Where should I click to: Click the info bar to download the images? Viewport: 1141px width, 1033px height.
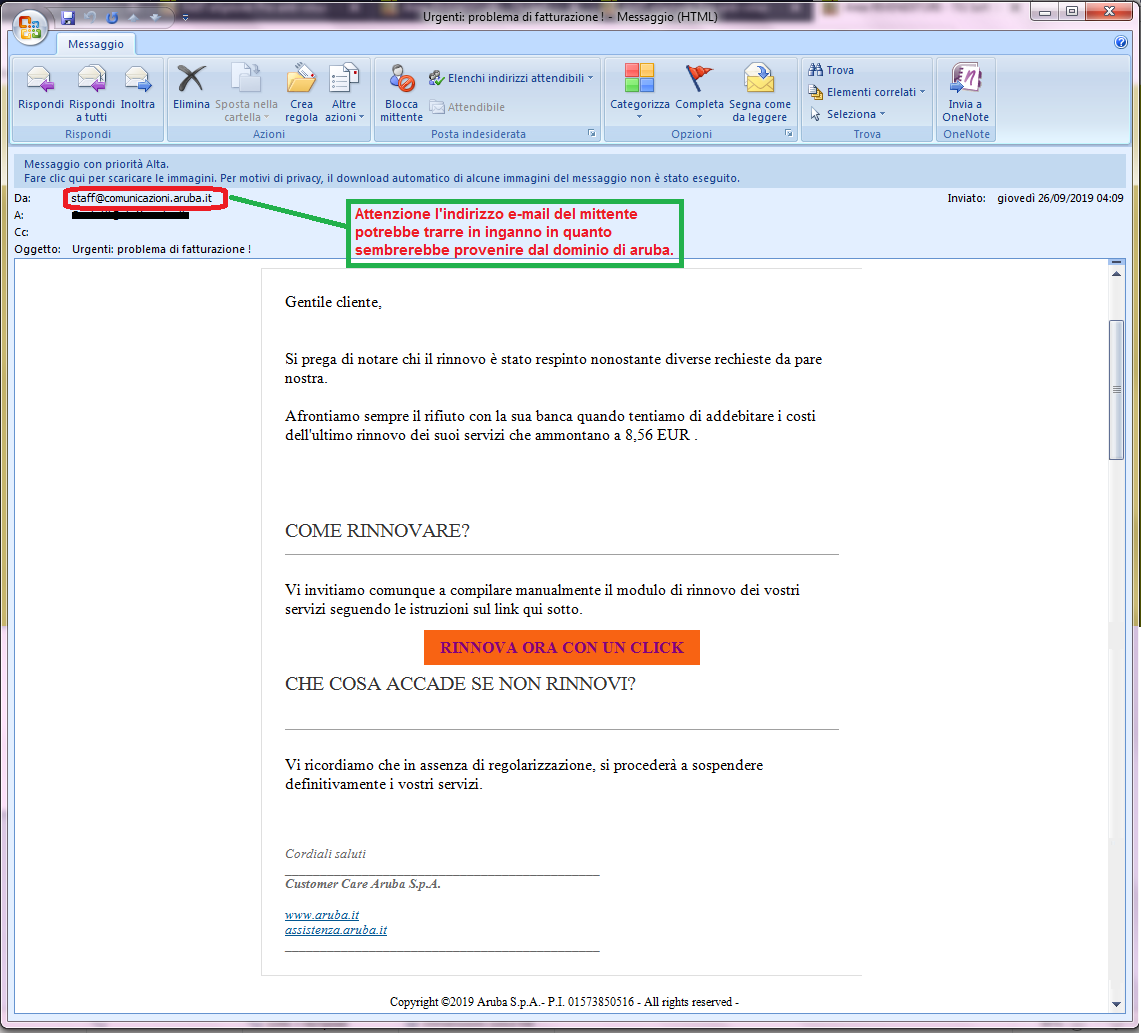coord(382,178)
